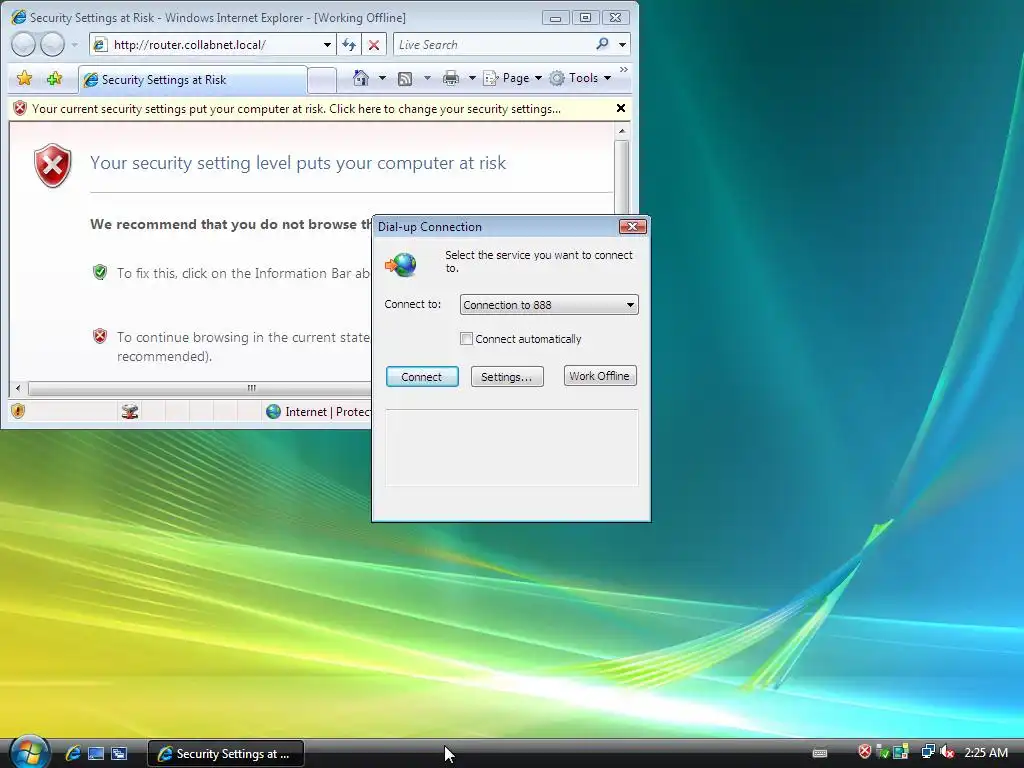Expand the Print options dropdown arrow
Screen dimensions: 1024x768
click(472, 78)
